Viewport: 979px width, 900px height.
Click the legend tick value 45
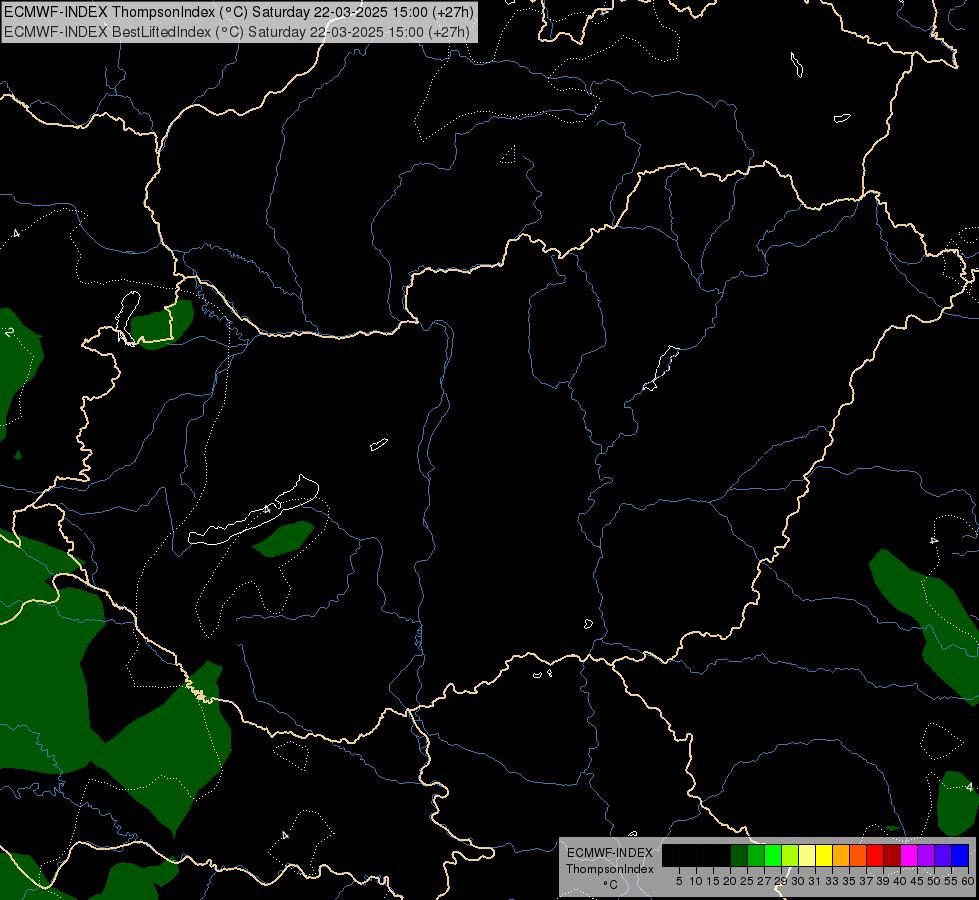[x=917, y=881]
